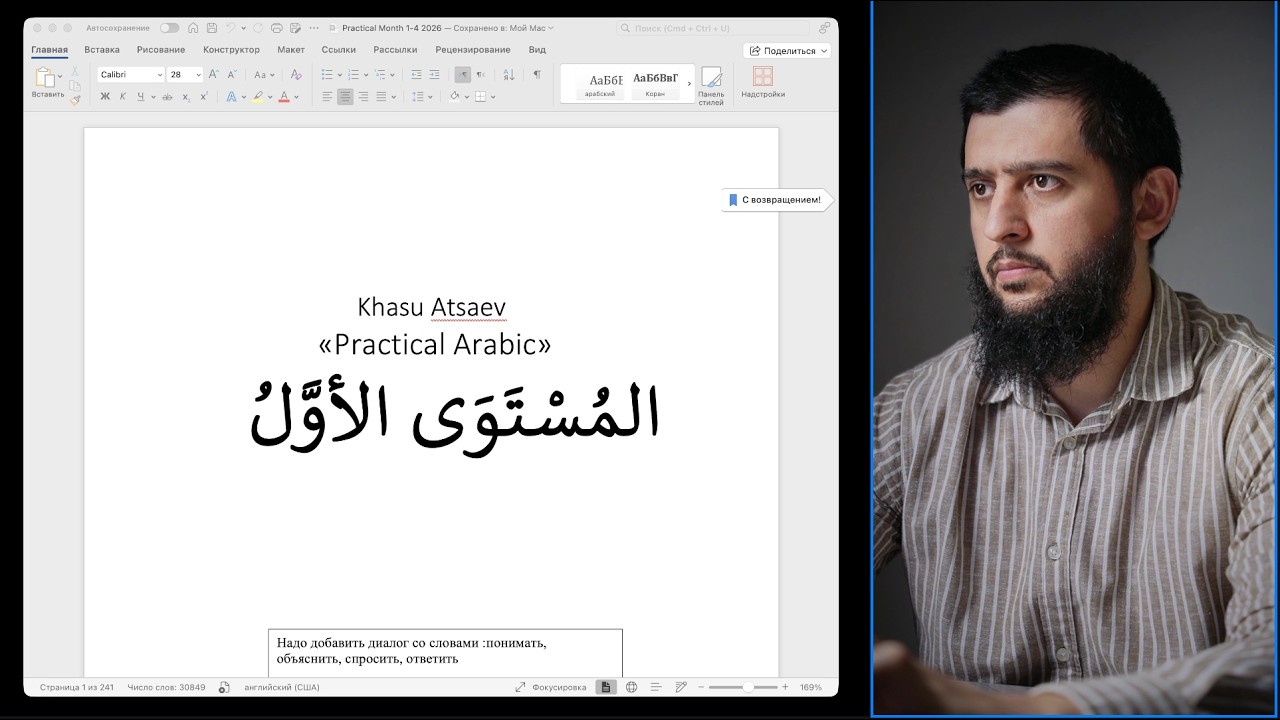The height and width of the screenshot is (720, 1280).
Task: Toggle Italic К formatting
Action: [x=123, y=97]
